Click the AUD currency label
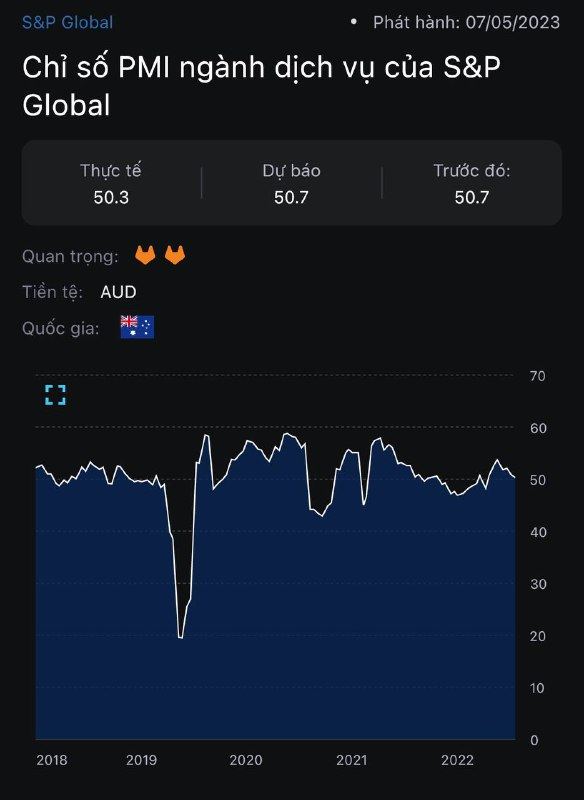 point(118,292)
